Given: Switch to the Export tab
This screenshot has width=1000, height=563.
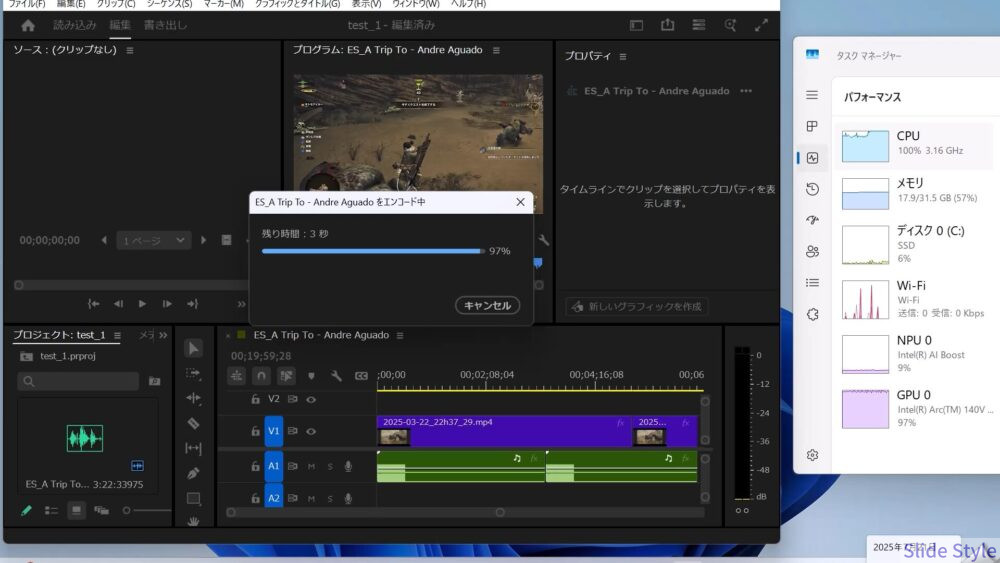Looking at the screenshot, I should pos(165,26).
